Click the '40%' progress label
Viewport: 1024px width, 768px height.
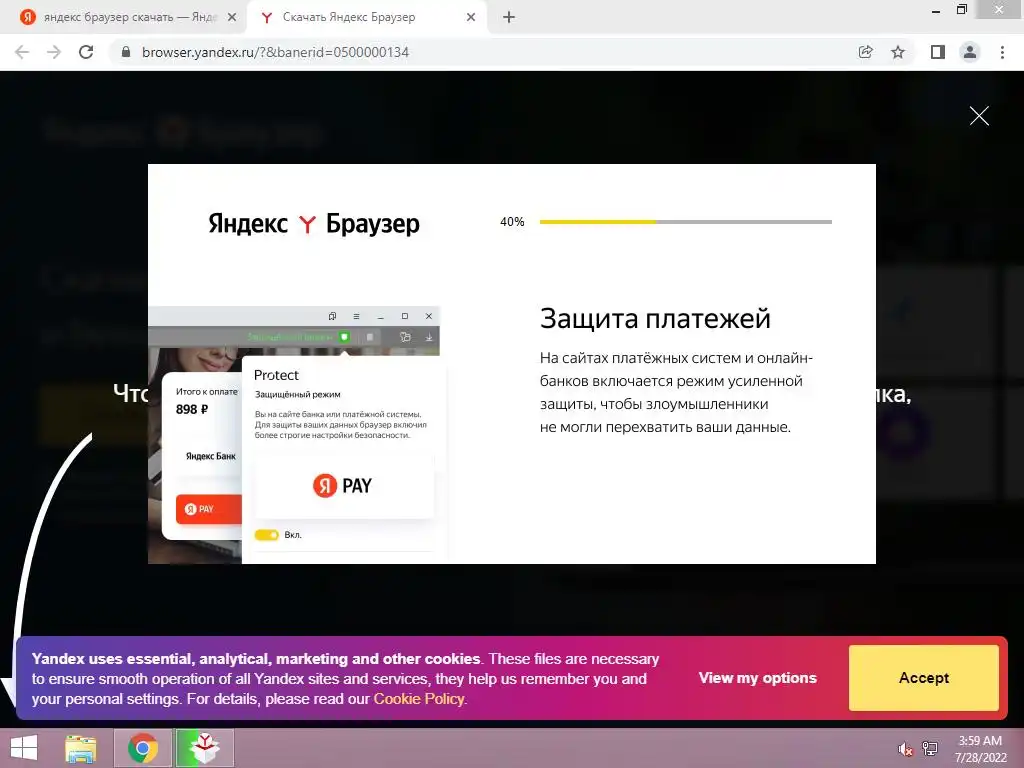[x=512, y=222]
